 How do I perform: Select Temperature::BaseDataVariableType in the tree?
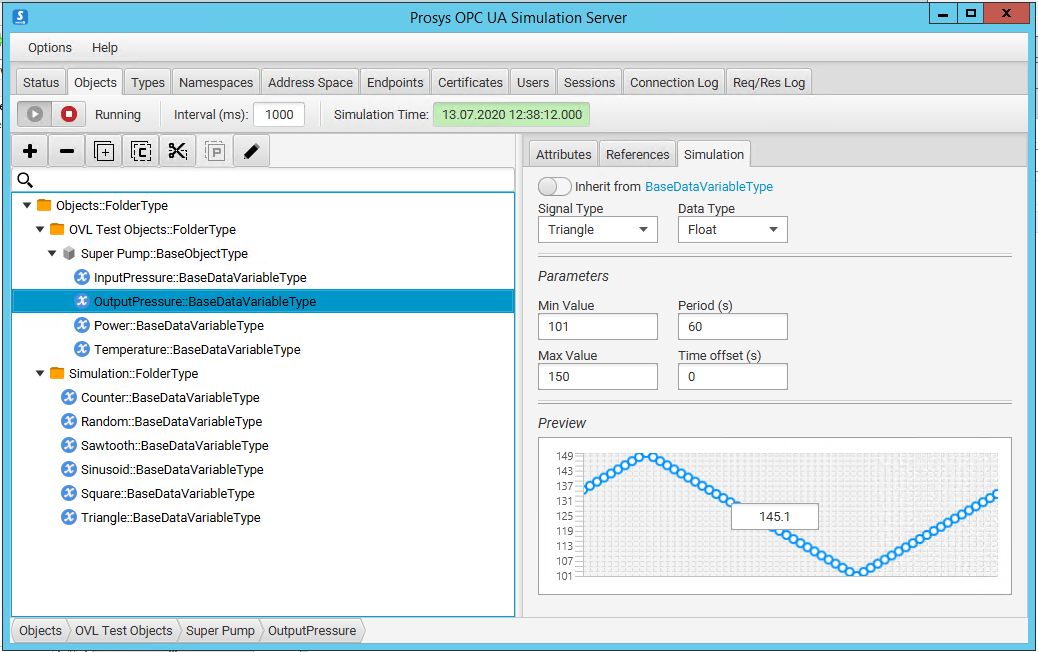coord(197,349)
